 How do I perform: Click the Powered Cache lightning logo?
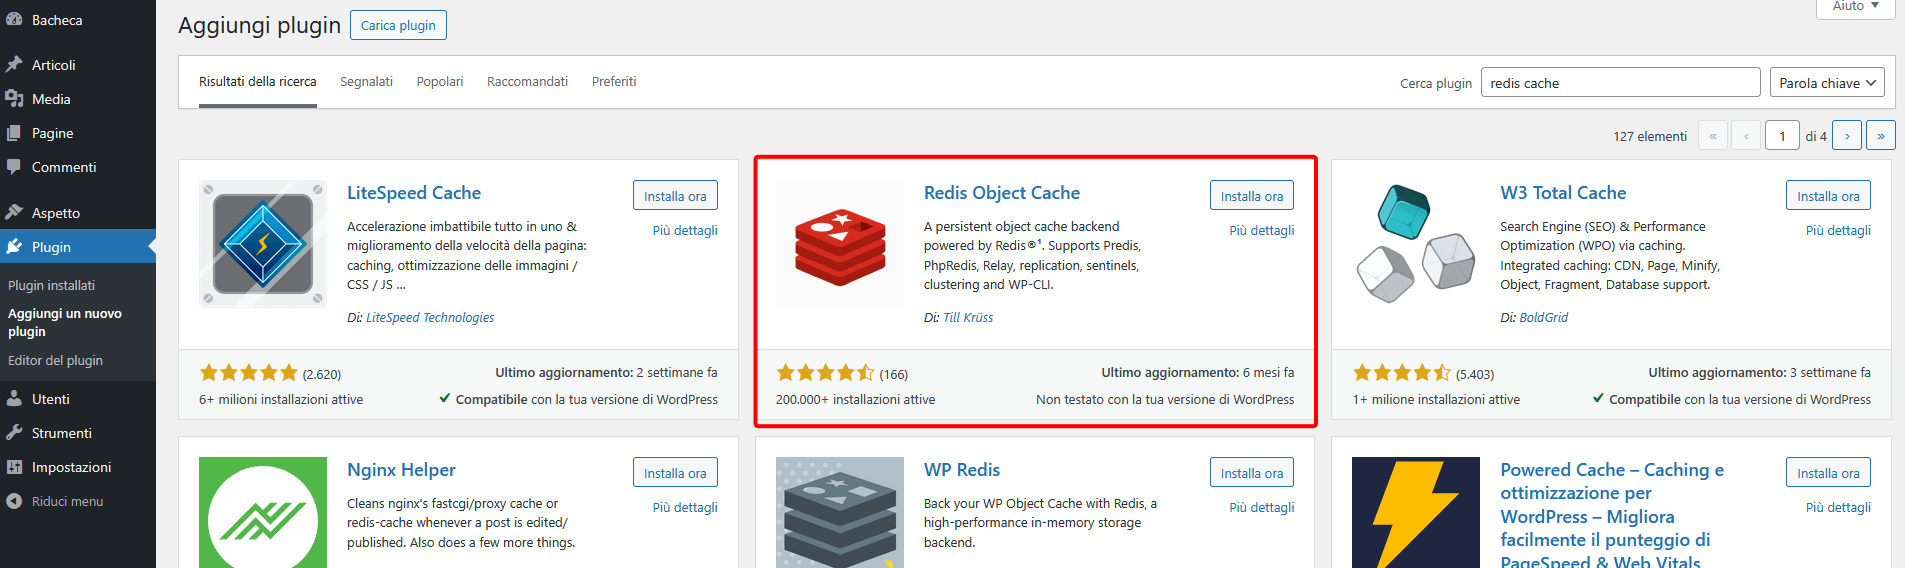1416,512
